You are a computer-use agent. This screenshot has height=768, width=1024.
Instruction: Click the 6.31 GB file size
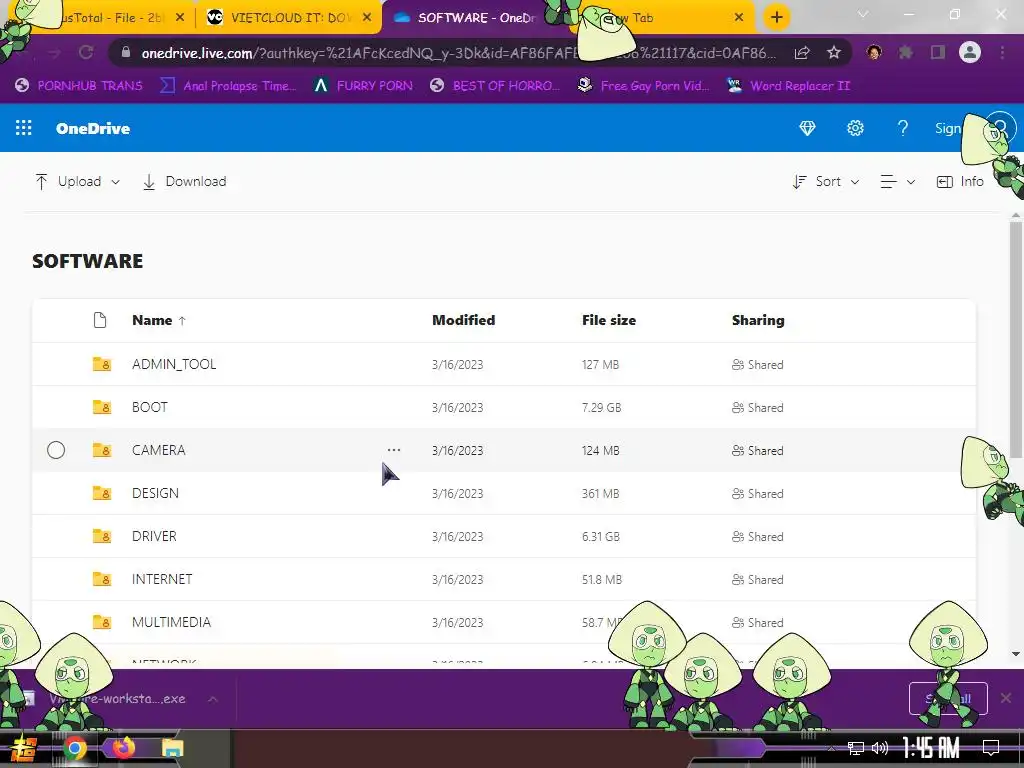601,537
